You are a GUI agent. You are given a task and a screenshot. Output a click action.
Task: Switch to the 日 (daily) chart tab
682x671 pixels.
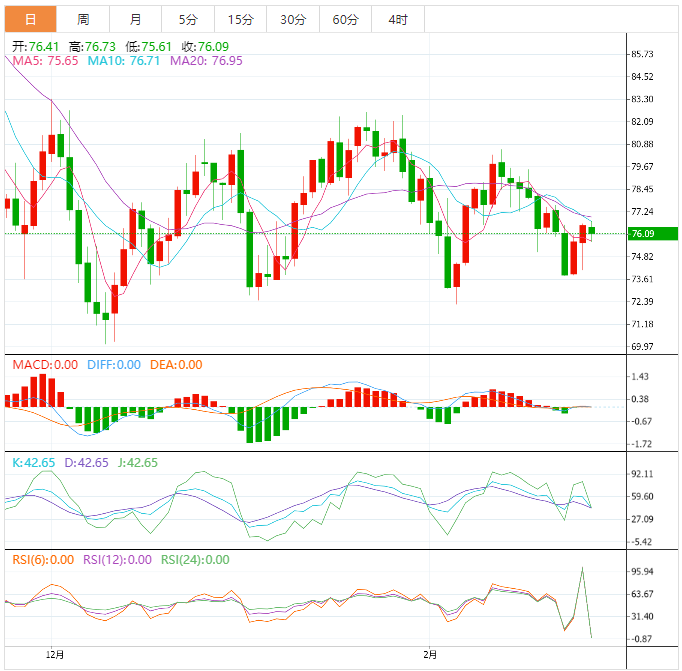(x=30, y=19)
